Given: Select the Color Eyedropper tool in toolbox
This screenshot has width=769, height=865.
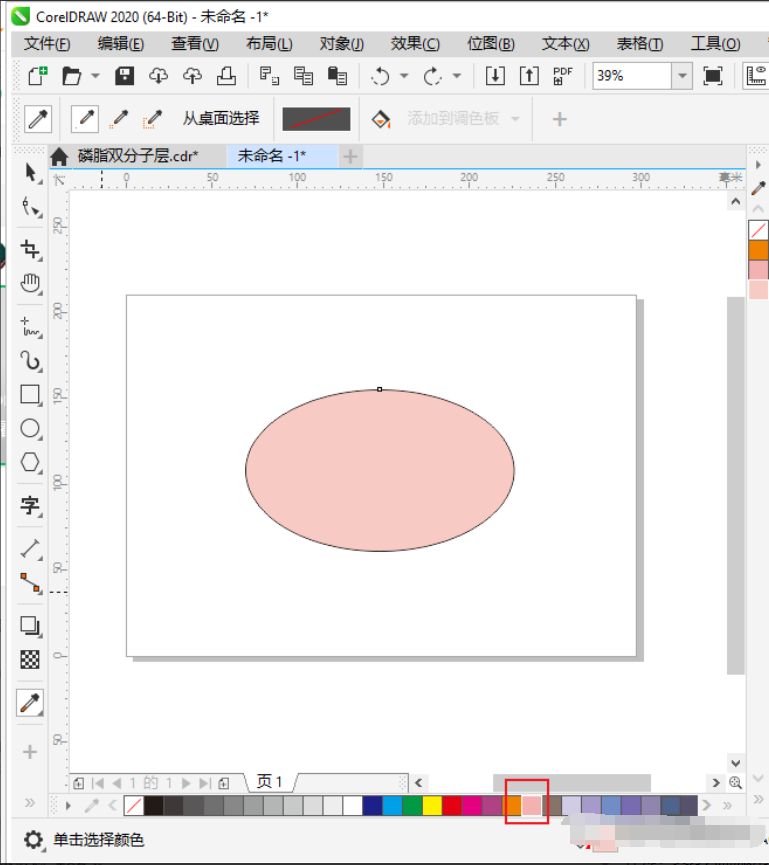Looking at the screenshot, I should point(30,703).
